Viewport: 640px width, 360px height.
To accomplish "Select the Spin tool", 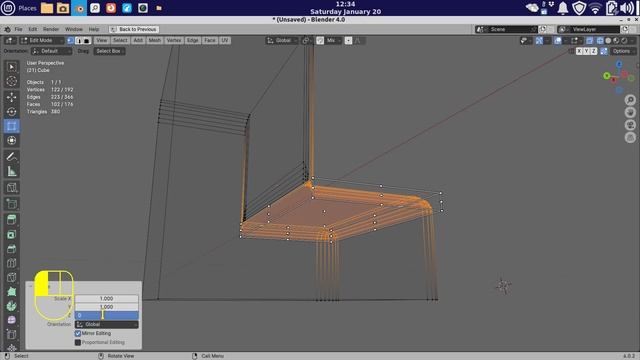I will [x=11, y=306].
